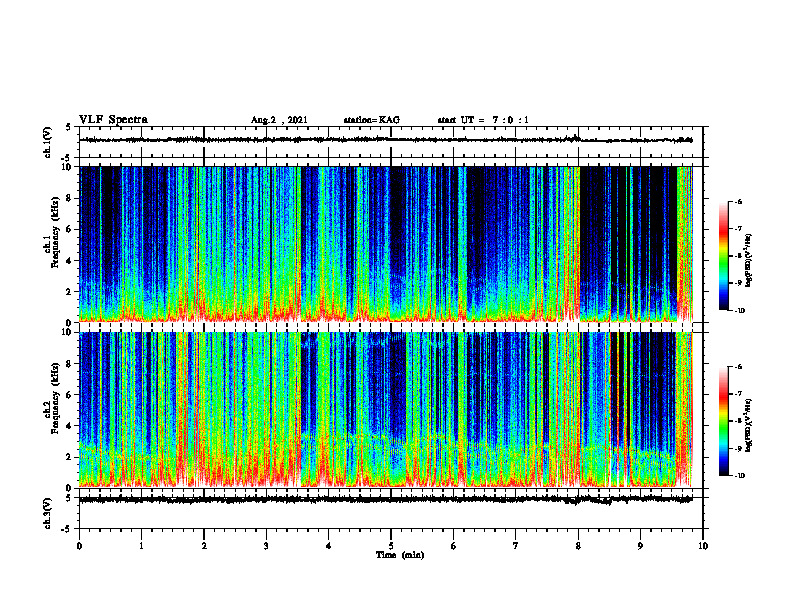Click the time axis tick label "0"
Viewport: 792px width, 612px height.
79,546
